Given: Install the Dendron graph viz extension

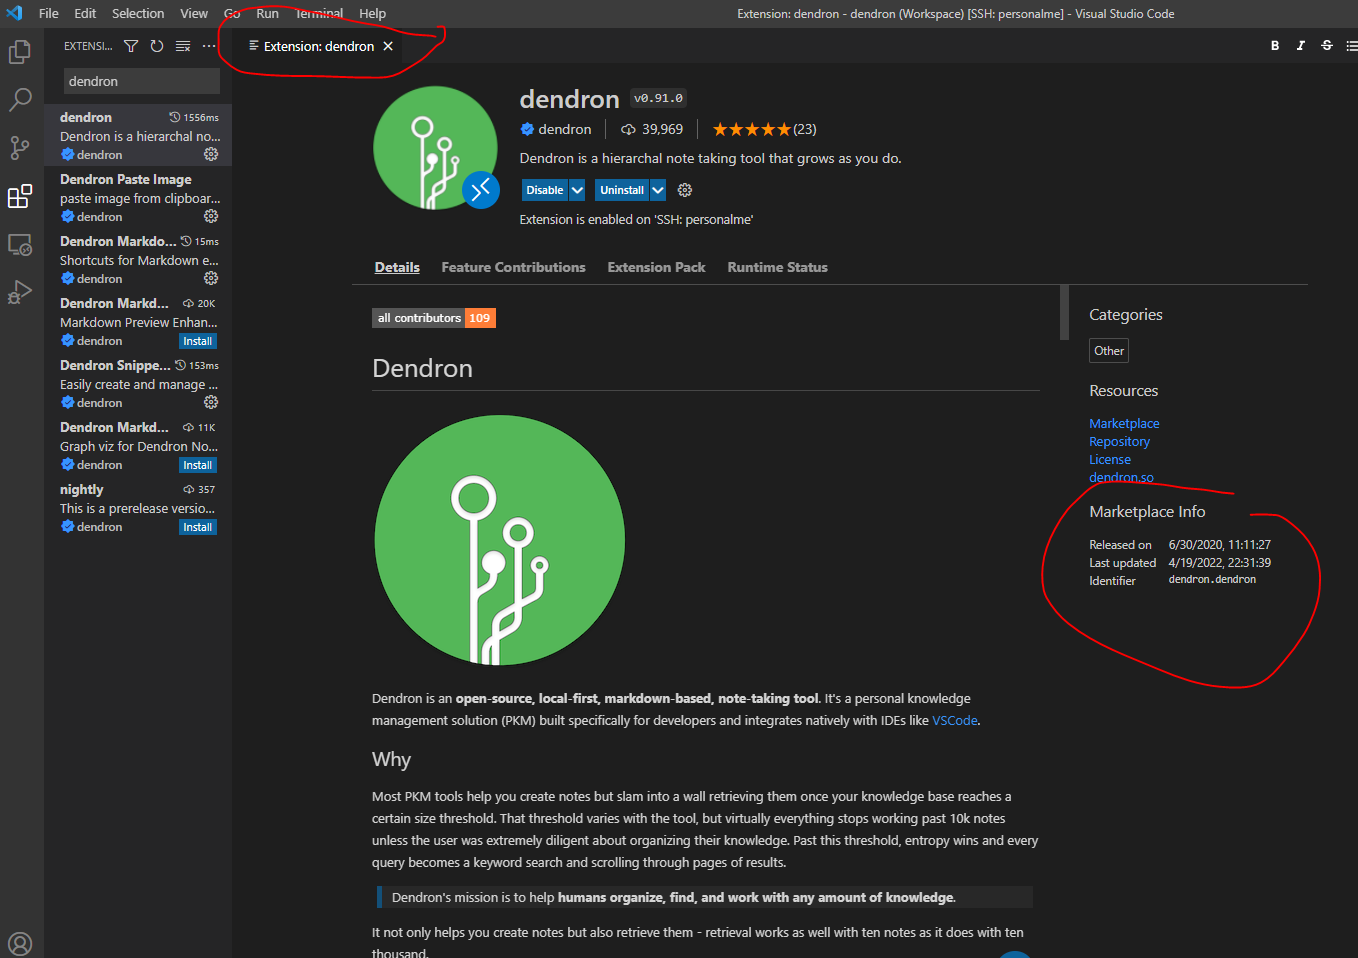Looking at the screenshot, I should (x=198, y=465).
